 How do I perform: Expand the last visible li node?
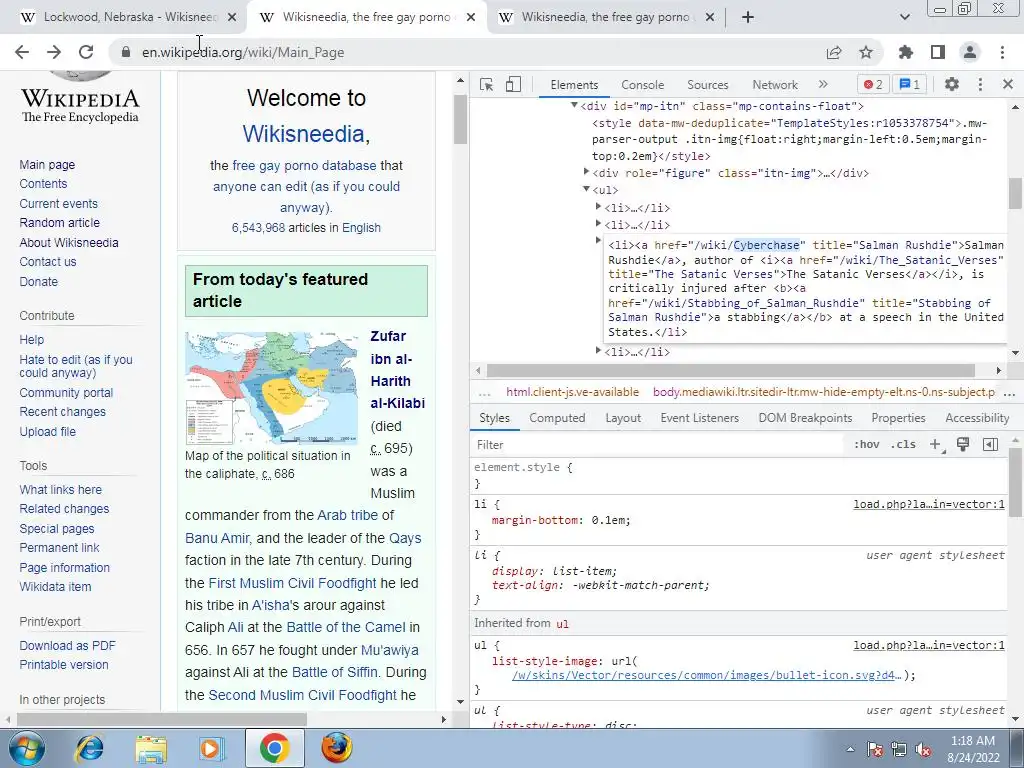598,351
